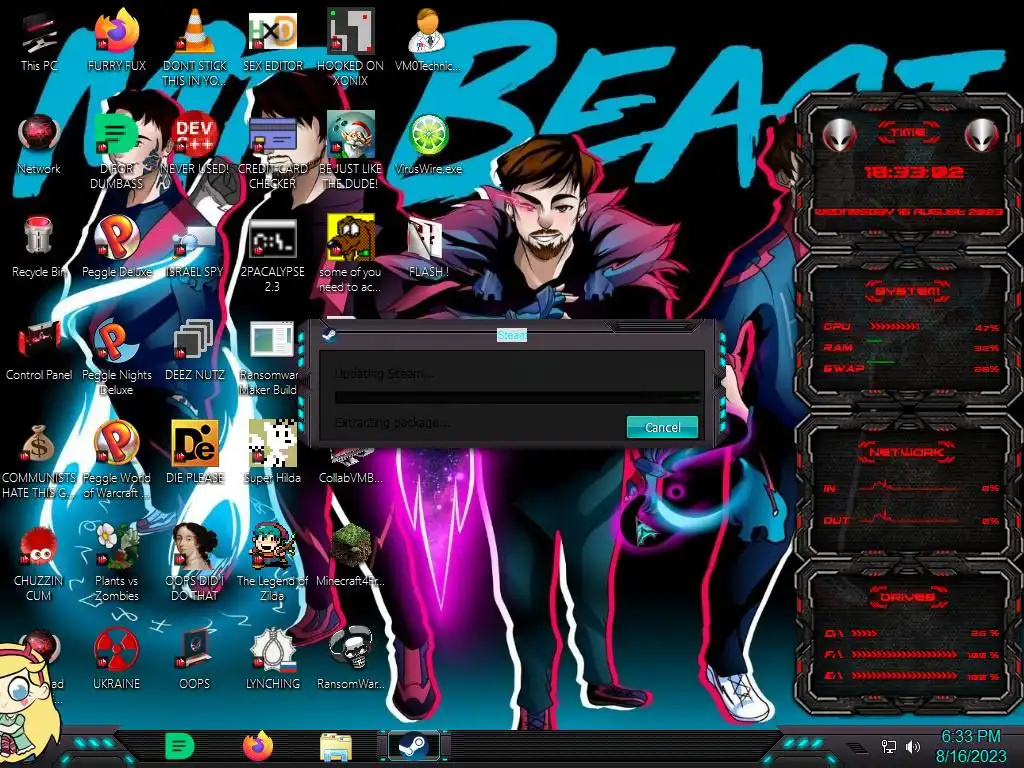Click the Steam update progress bar
This screenshot has width=1024, height=768.
tap(517, 397)
